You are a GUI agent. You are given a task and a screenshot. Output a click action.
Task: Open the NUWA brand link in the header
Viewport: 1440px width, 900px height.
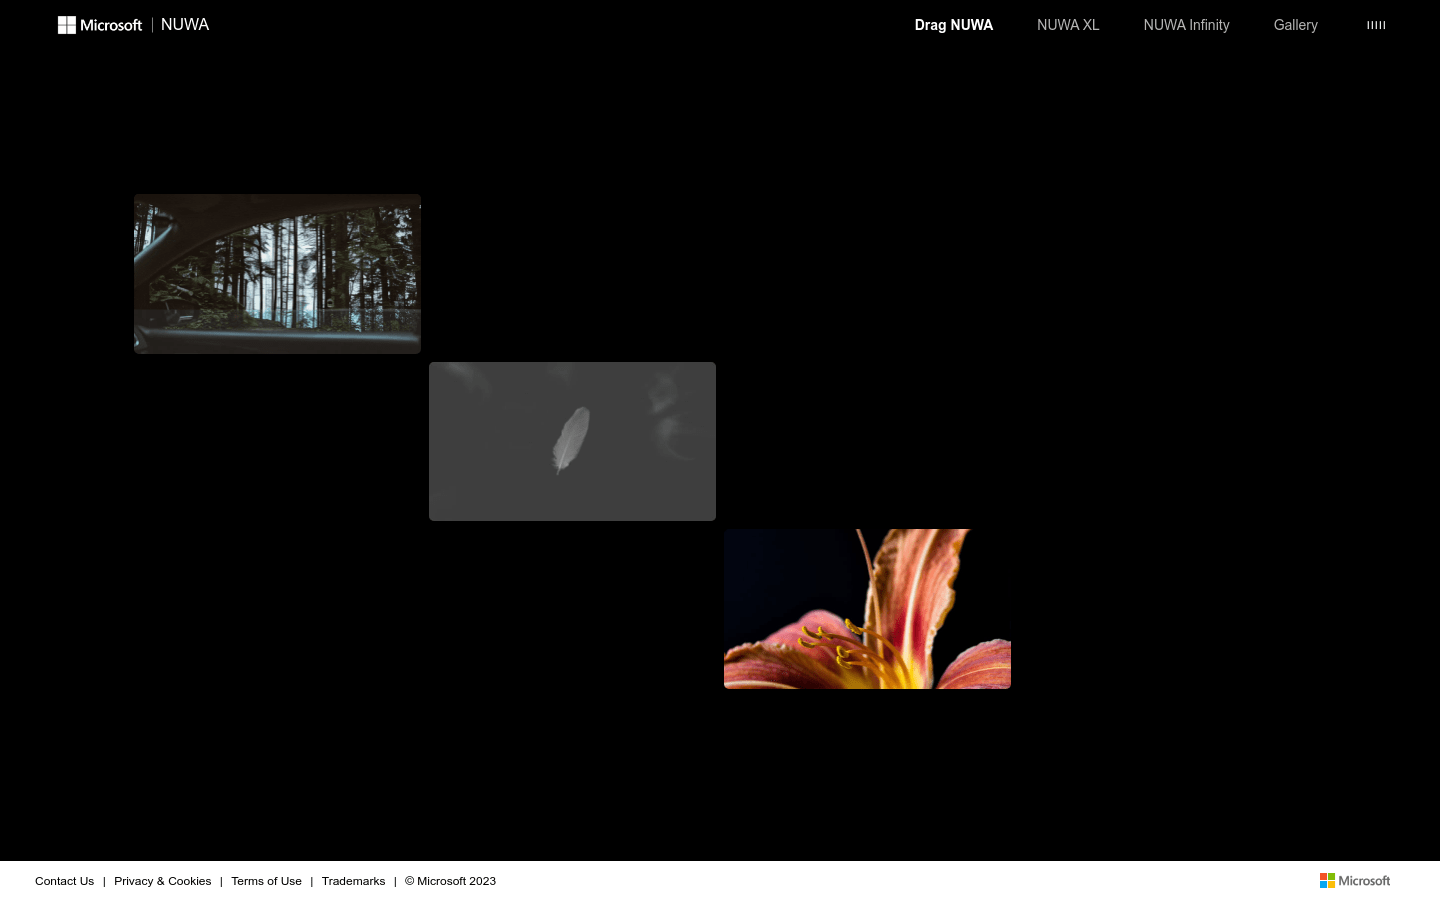[x=185, y=25]
